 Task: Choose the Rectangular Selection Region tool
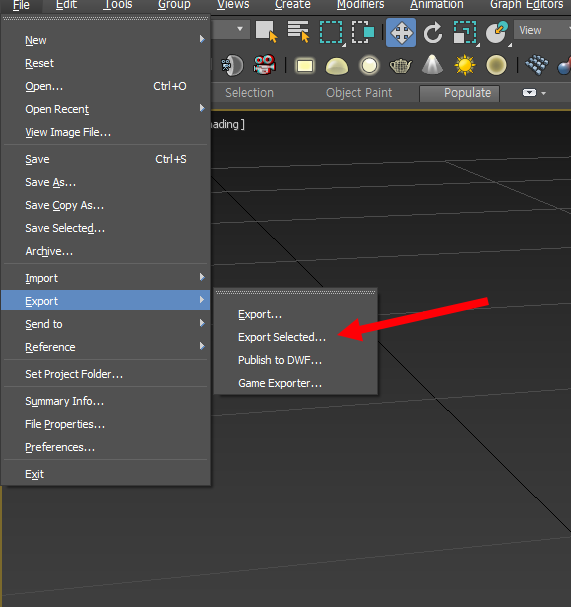[x=331, y=33]
